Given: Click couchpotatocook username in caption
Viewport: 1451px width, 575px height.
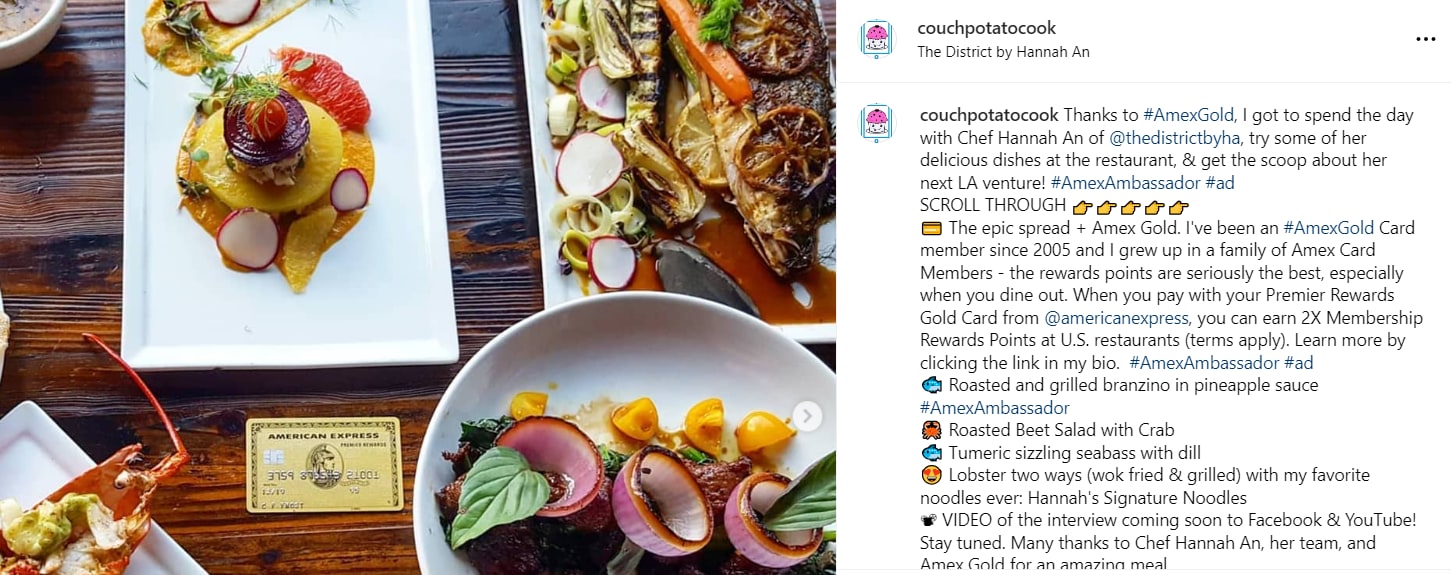Looking at the screenshot, I should [x=989, y=115].
